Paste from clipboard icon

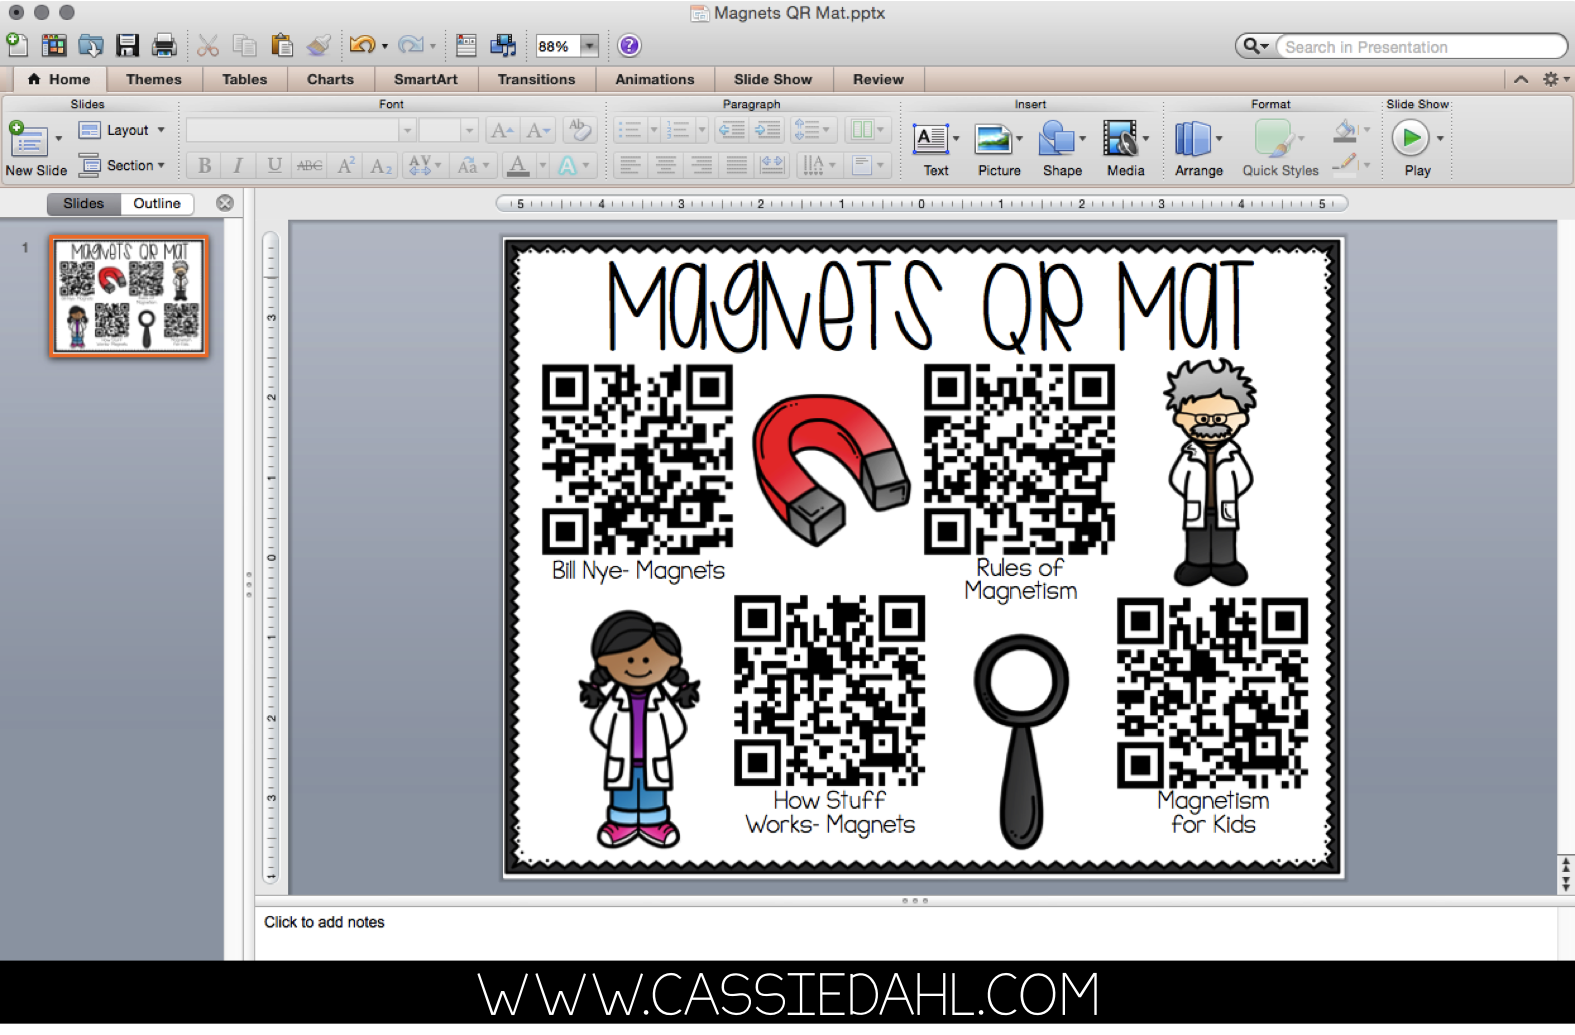tap(282, 45)
